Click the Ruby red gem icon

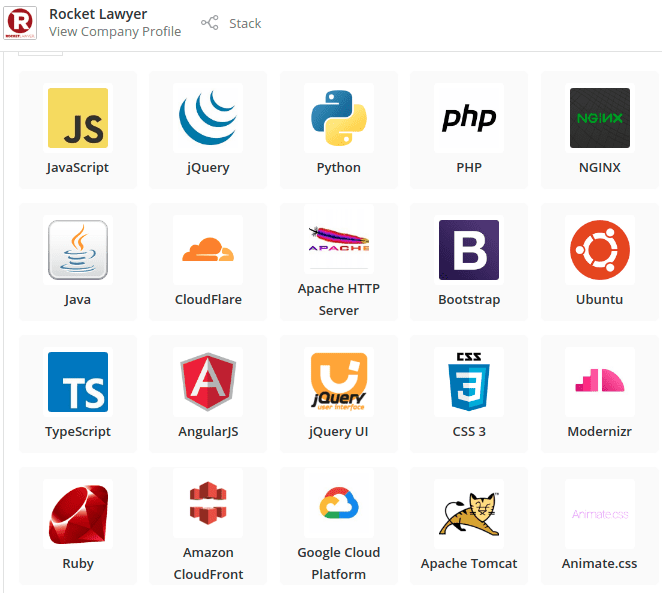(x=78, y=514)
